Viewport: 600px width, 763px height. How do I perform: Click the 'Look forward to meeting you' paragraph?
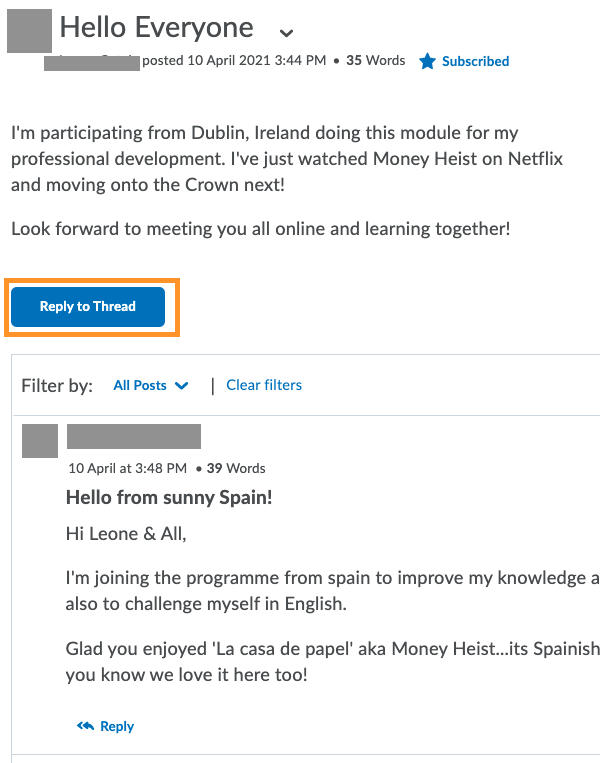coord(260,229)
